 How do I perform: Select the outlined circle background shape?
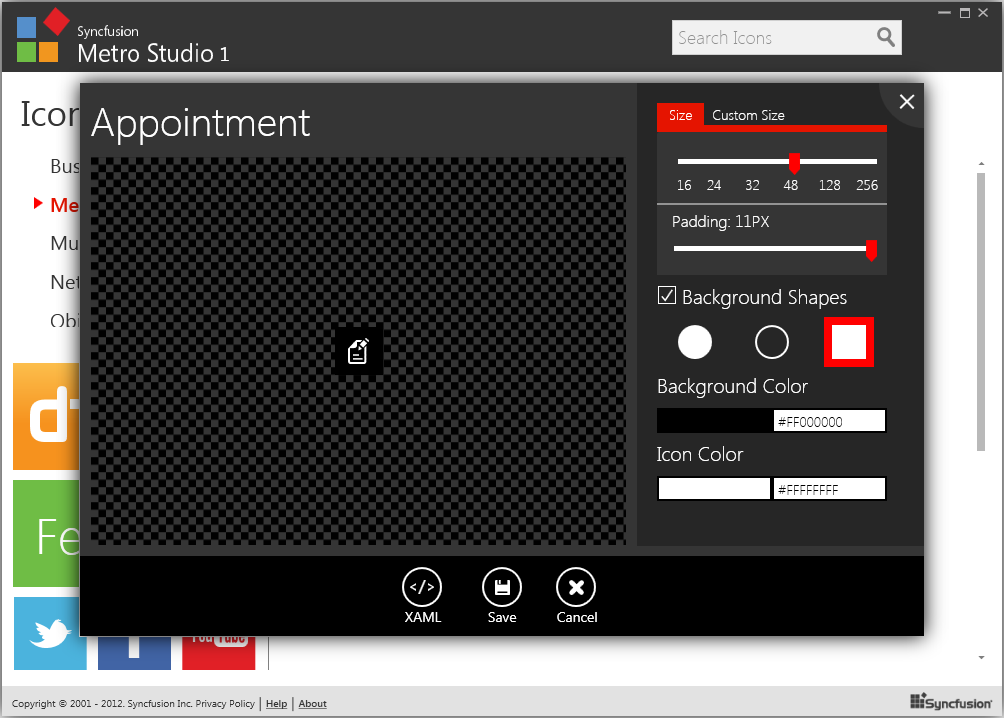tap(771, 342)
